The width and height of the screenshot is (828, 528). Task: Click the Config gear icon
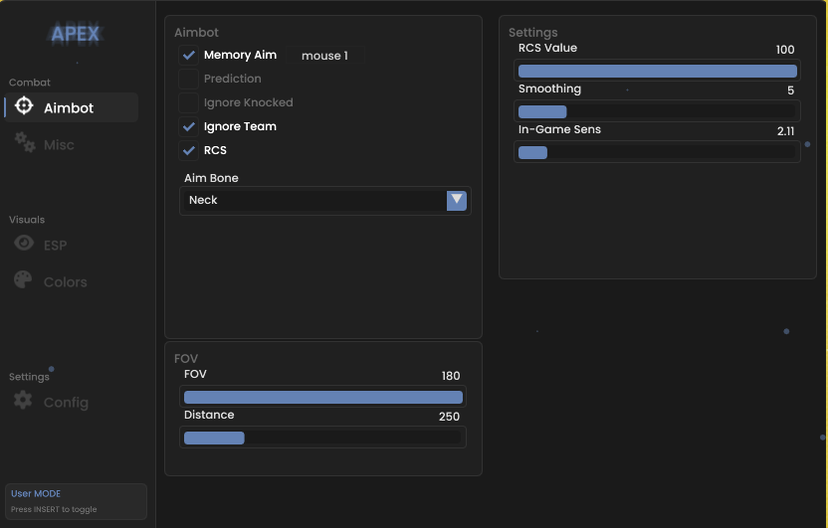24,401
